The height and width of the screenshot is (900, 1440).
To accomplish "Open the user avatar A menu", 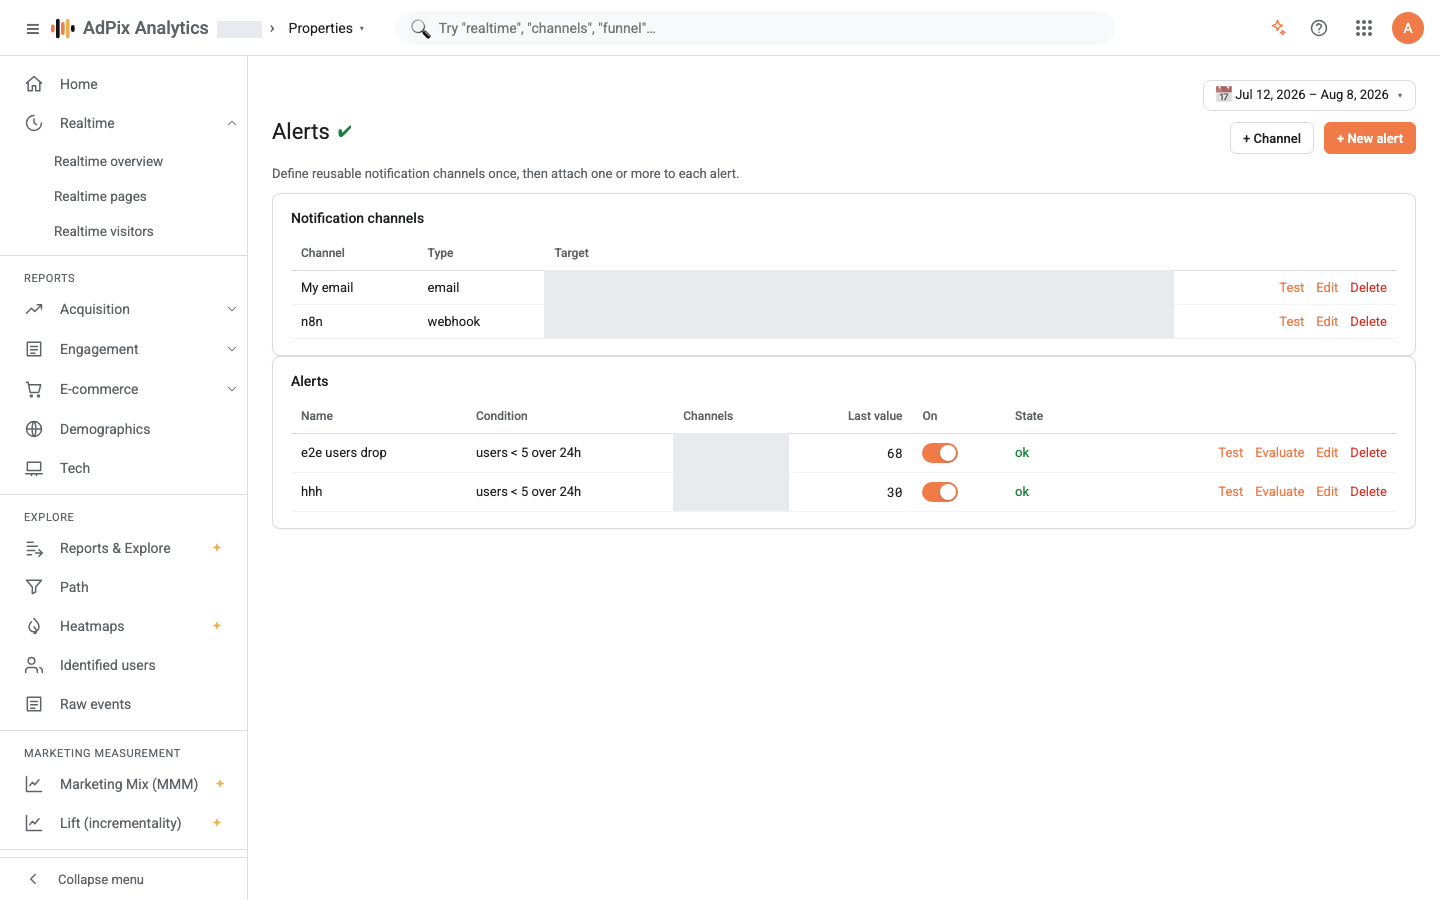I will pos(1408,28).
